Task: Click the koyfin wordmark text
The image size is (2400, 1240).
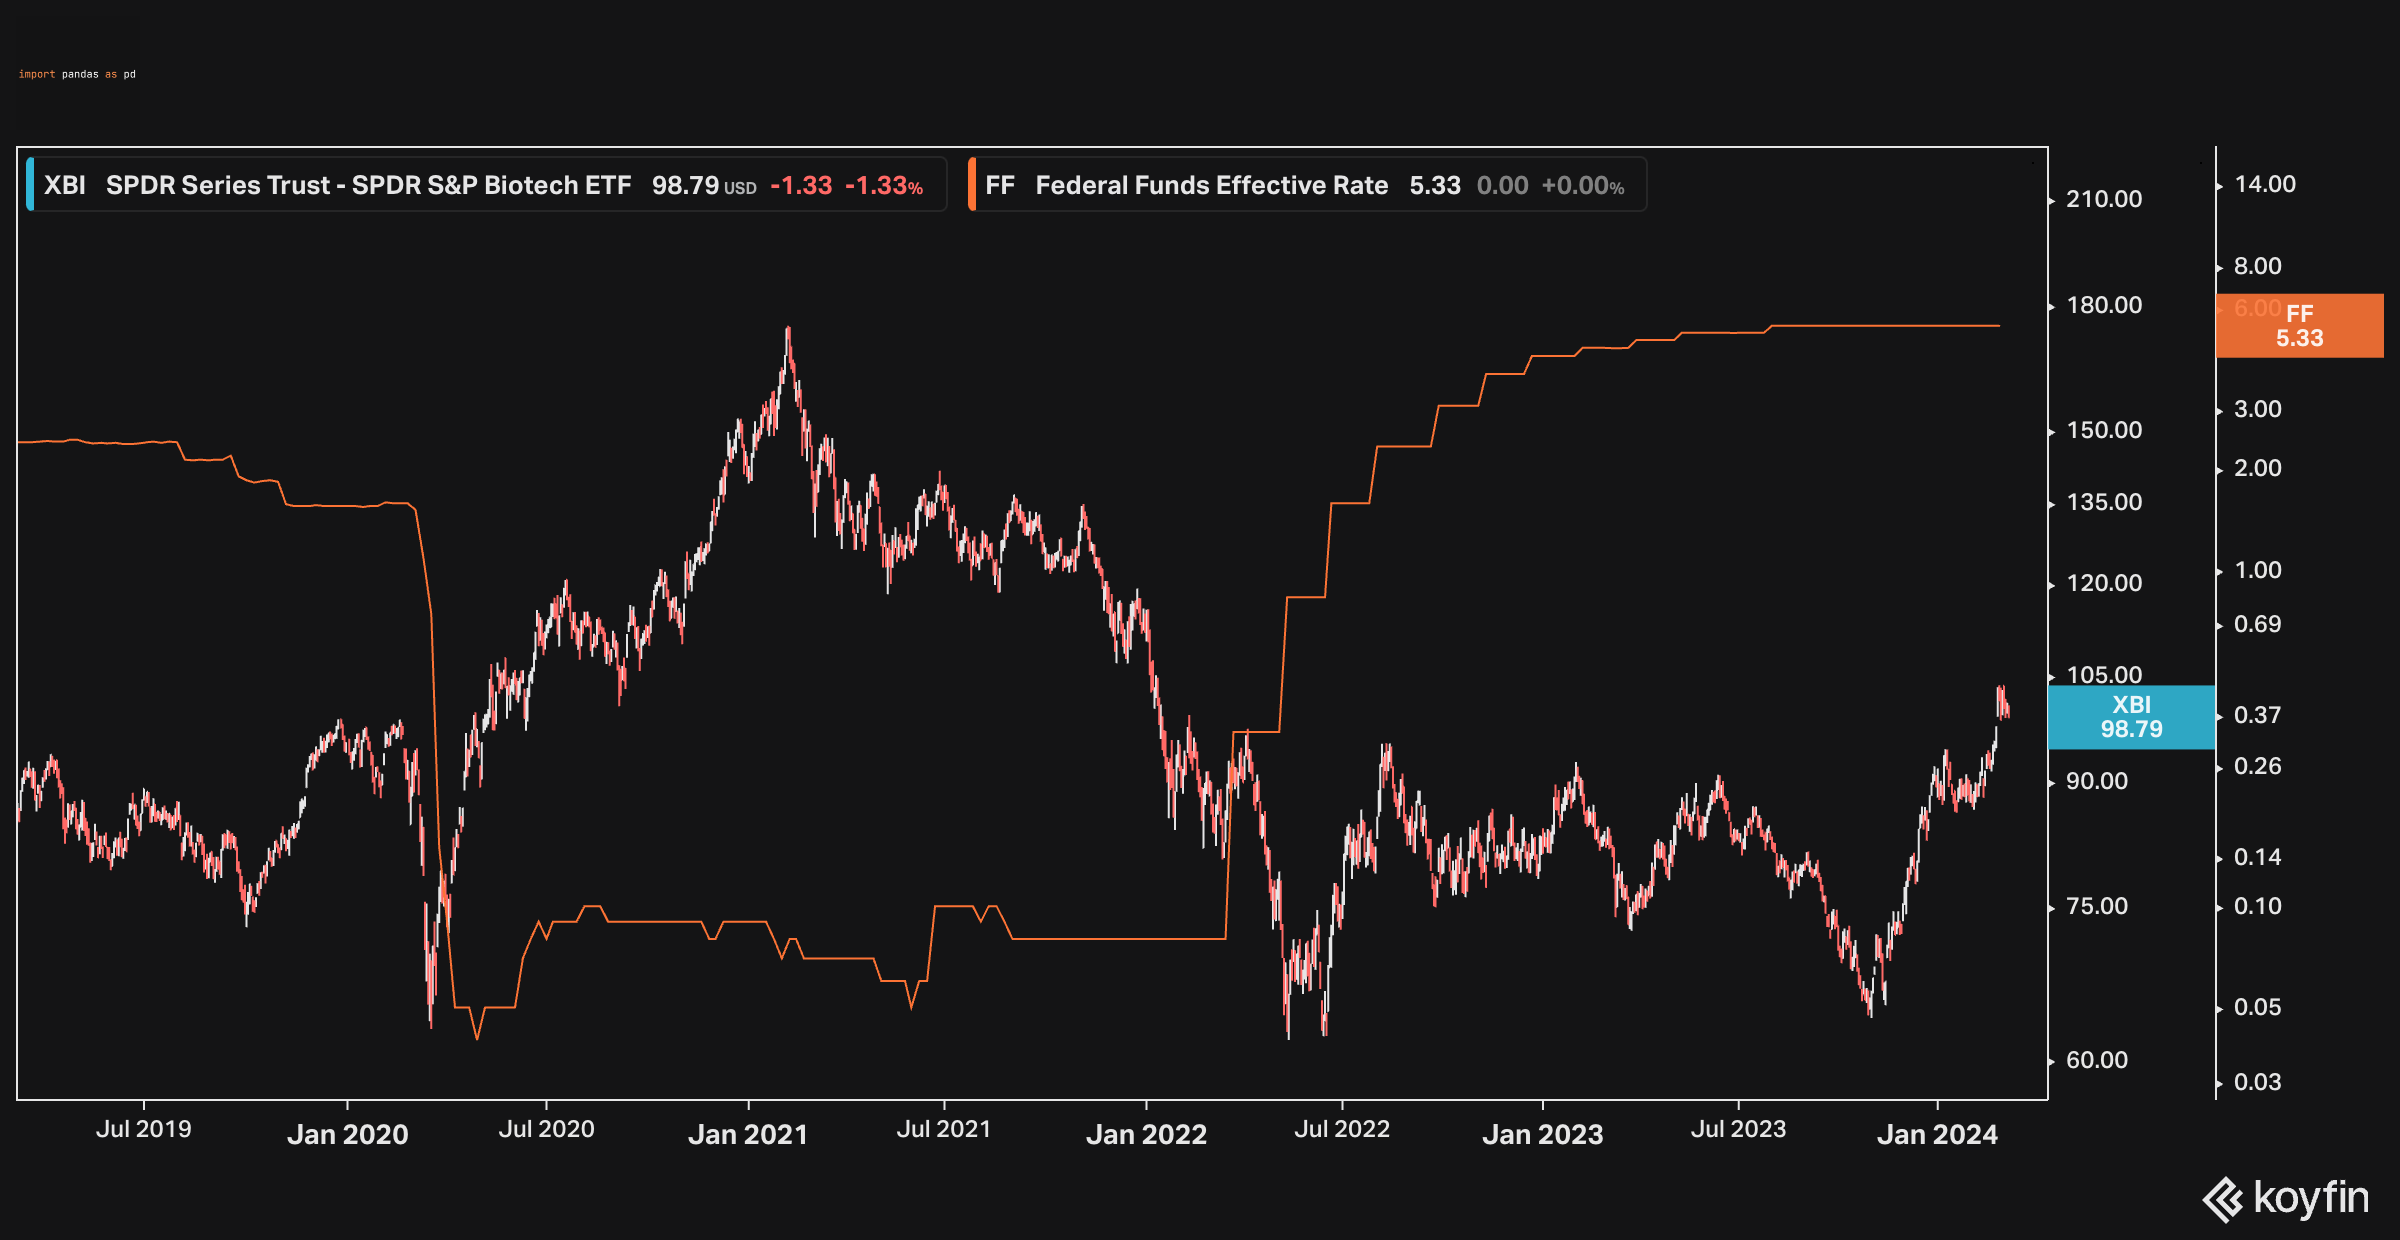Action: pos(2311,1197)
